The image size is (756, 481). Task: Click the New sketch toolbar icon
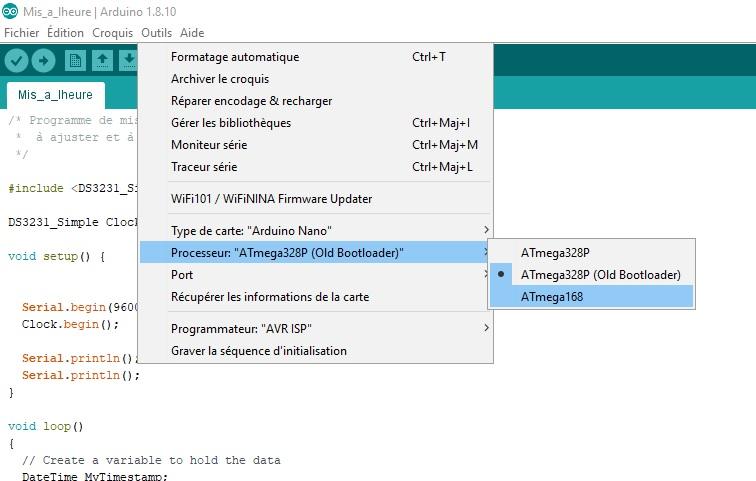coord(75,61)
